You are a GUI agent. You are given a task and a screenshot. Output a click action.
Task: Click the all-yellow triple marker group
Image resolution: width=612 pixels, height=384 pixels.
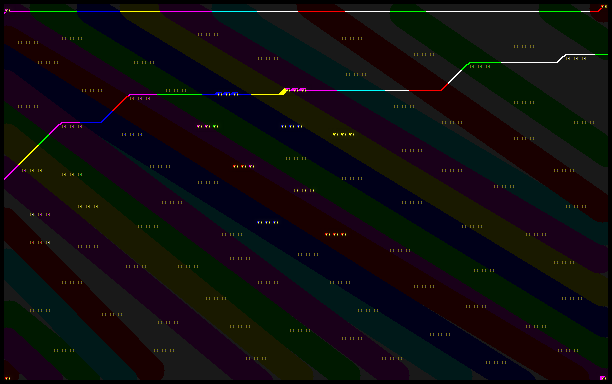pos(343,134)
